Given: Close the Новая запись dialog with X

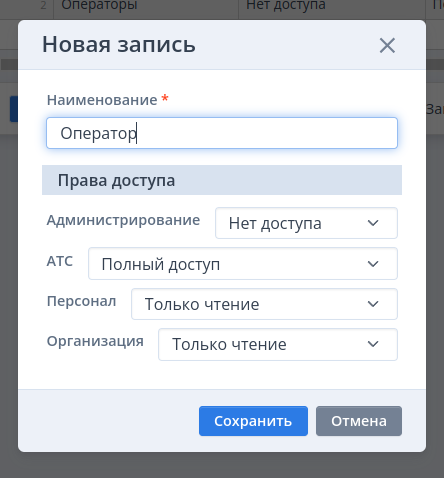Looking at the screenshot, I should (x=387, y=45).
